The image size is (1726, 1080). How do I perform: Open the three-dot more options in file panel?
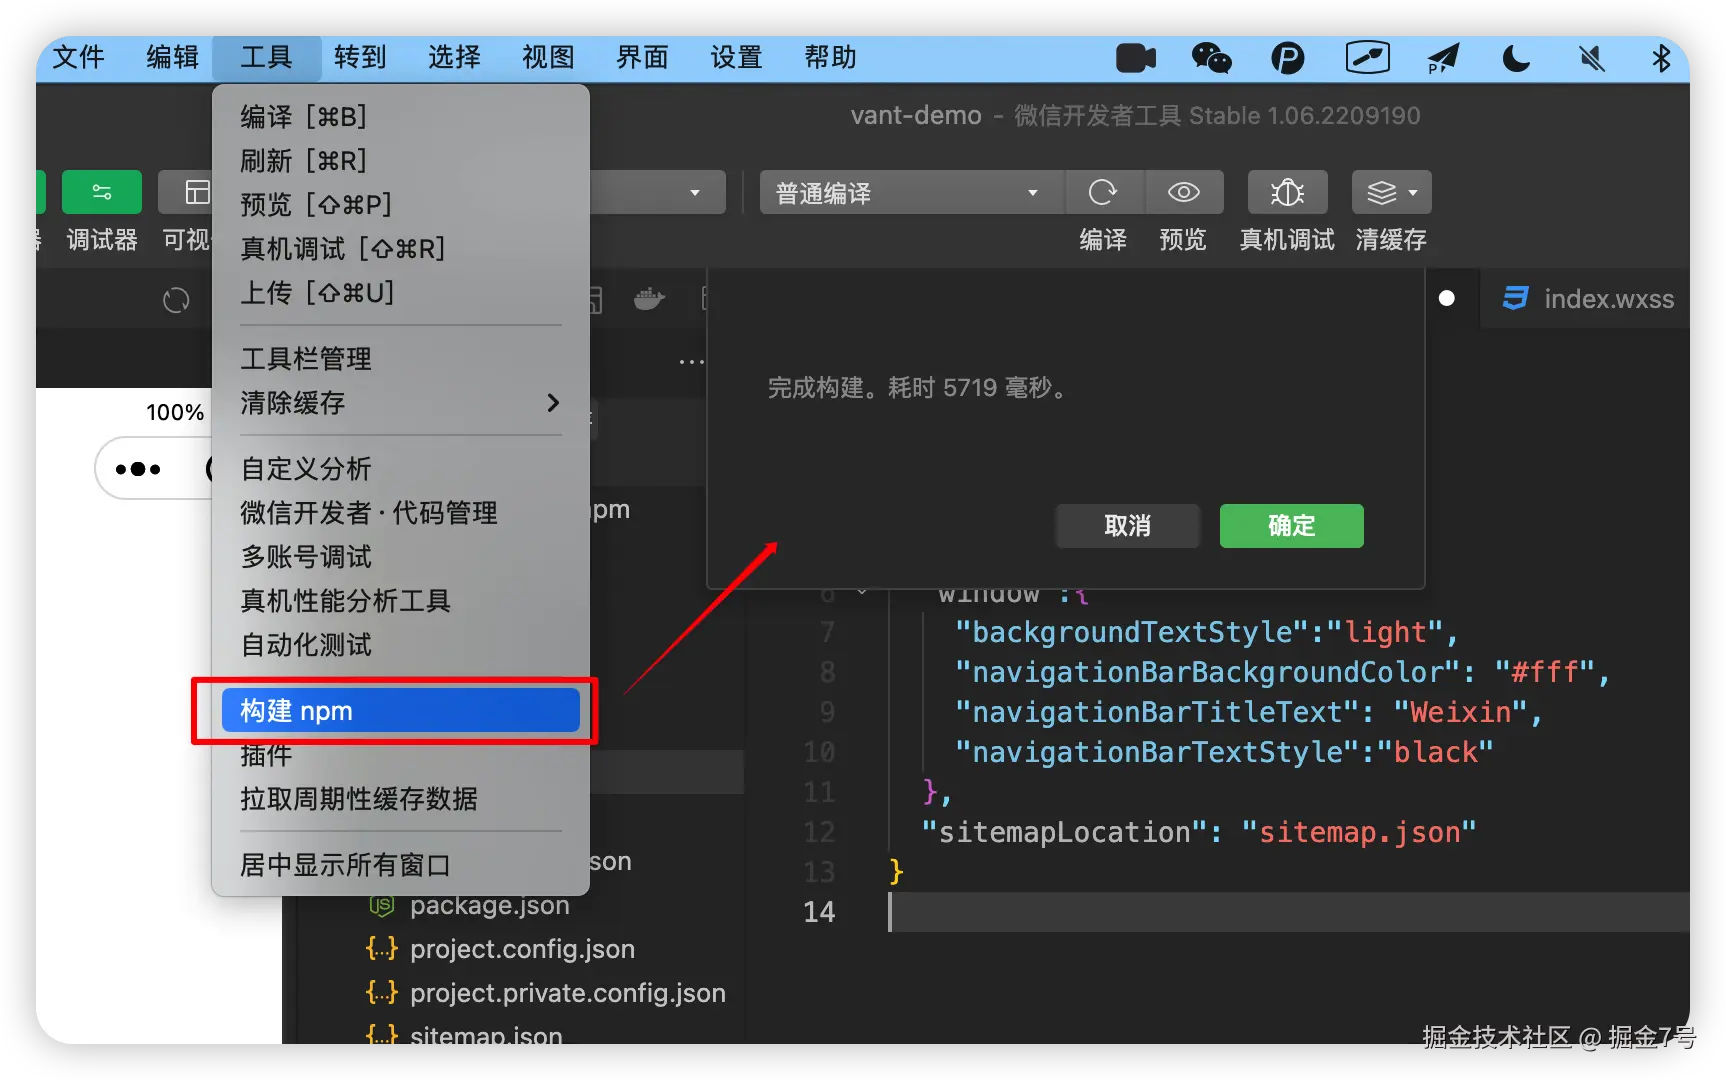click(x=691, y=362)
